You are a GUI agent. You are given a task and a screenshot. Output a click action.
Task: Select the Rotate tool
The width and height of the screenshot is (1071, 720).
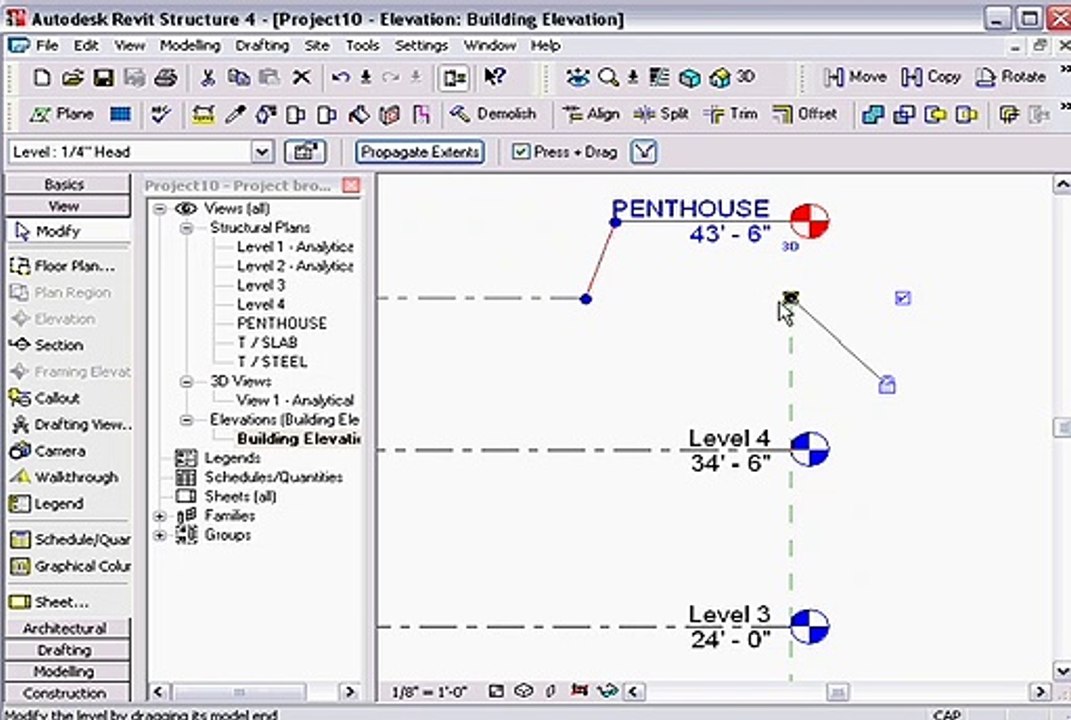[1010, 77]
